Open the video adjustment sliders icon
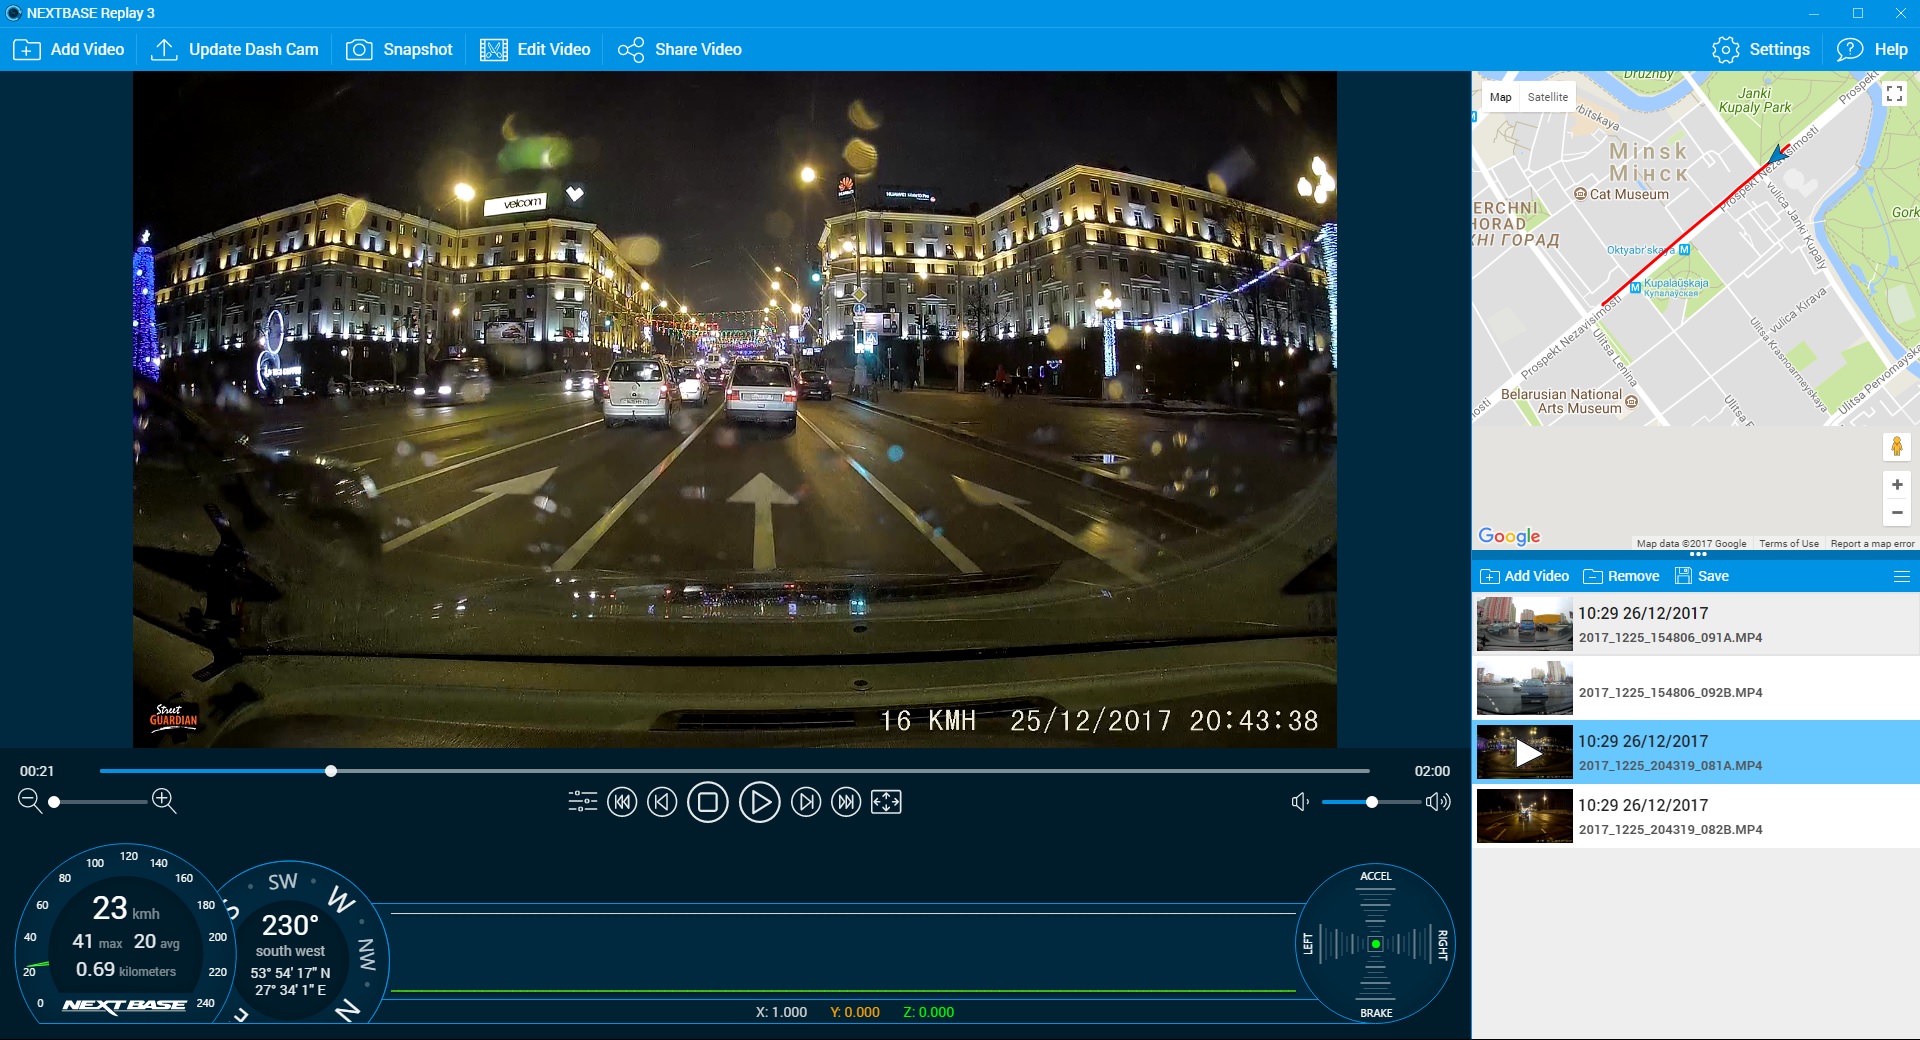 click(x=582, y=802)
